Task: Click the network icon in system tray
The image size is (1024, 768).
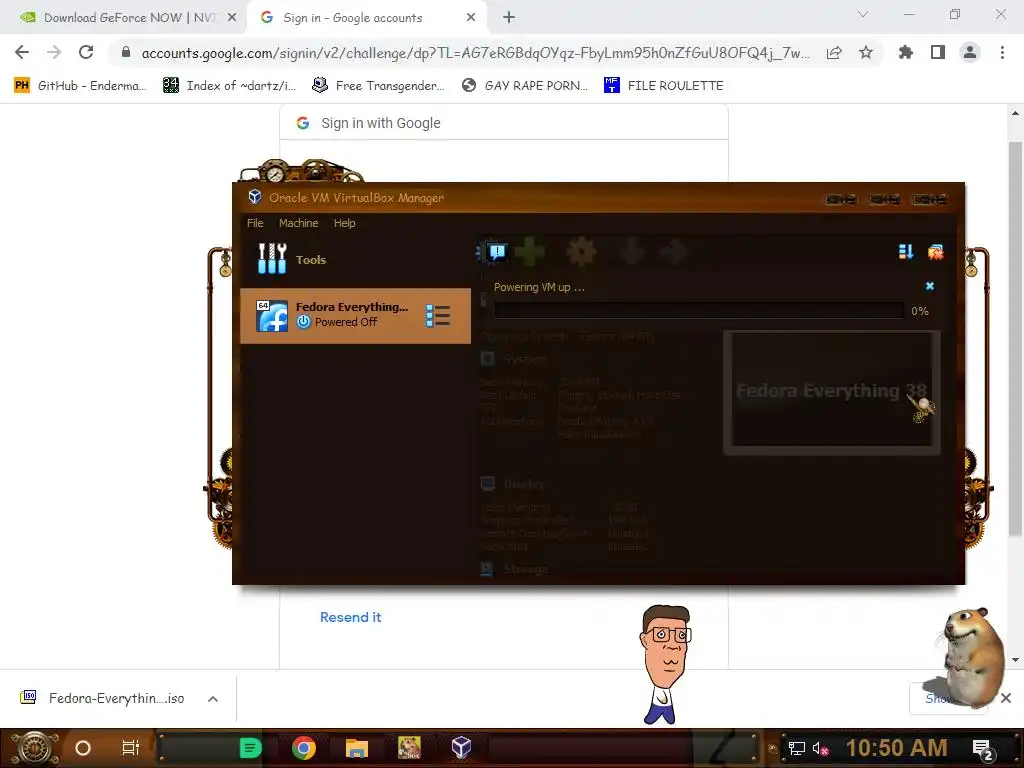Action: (796, 748)
